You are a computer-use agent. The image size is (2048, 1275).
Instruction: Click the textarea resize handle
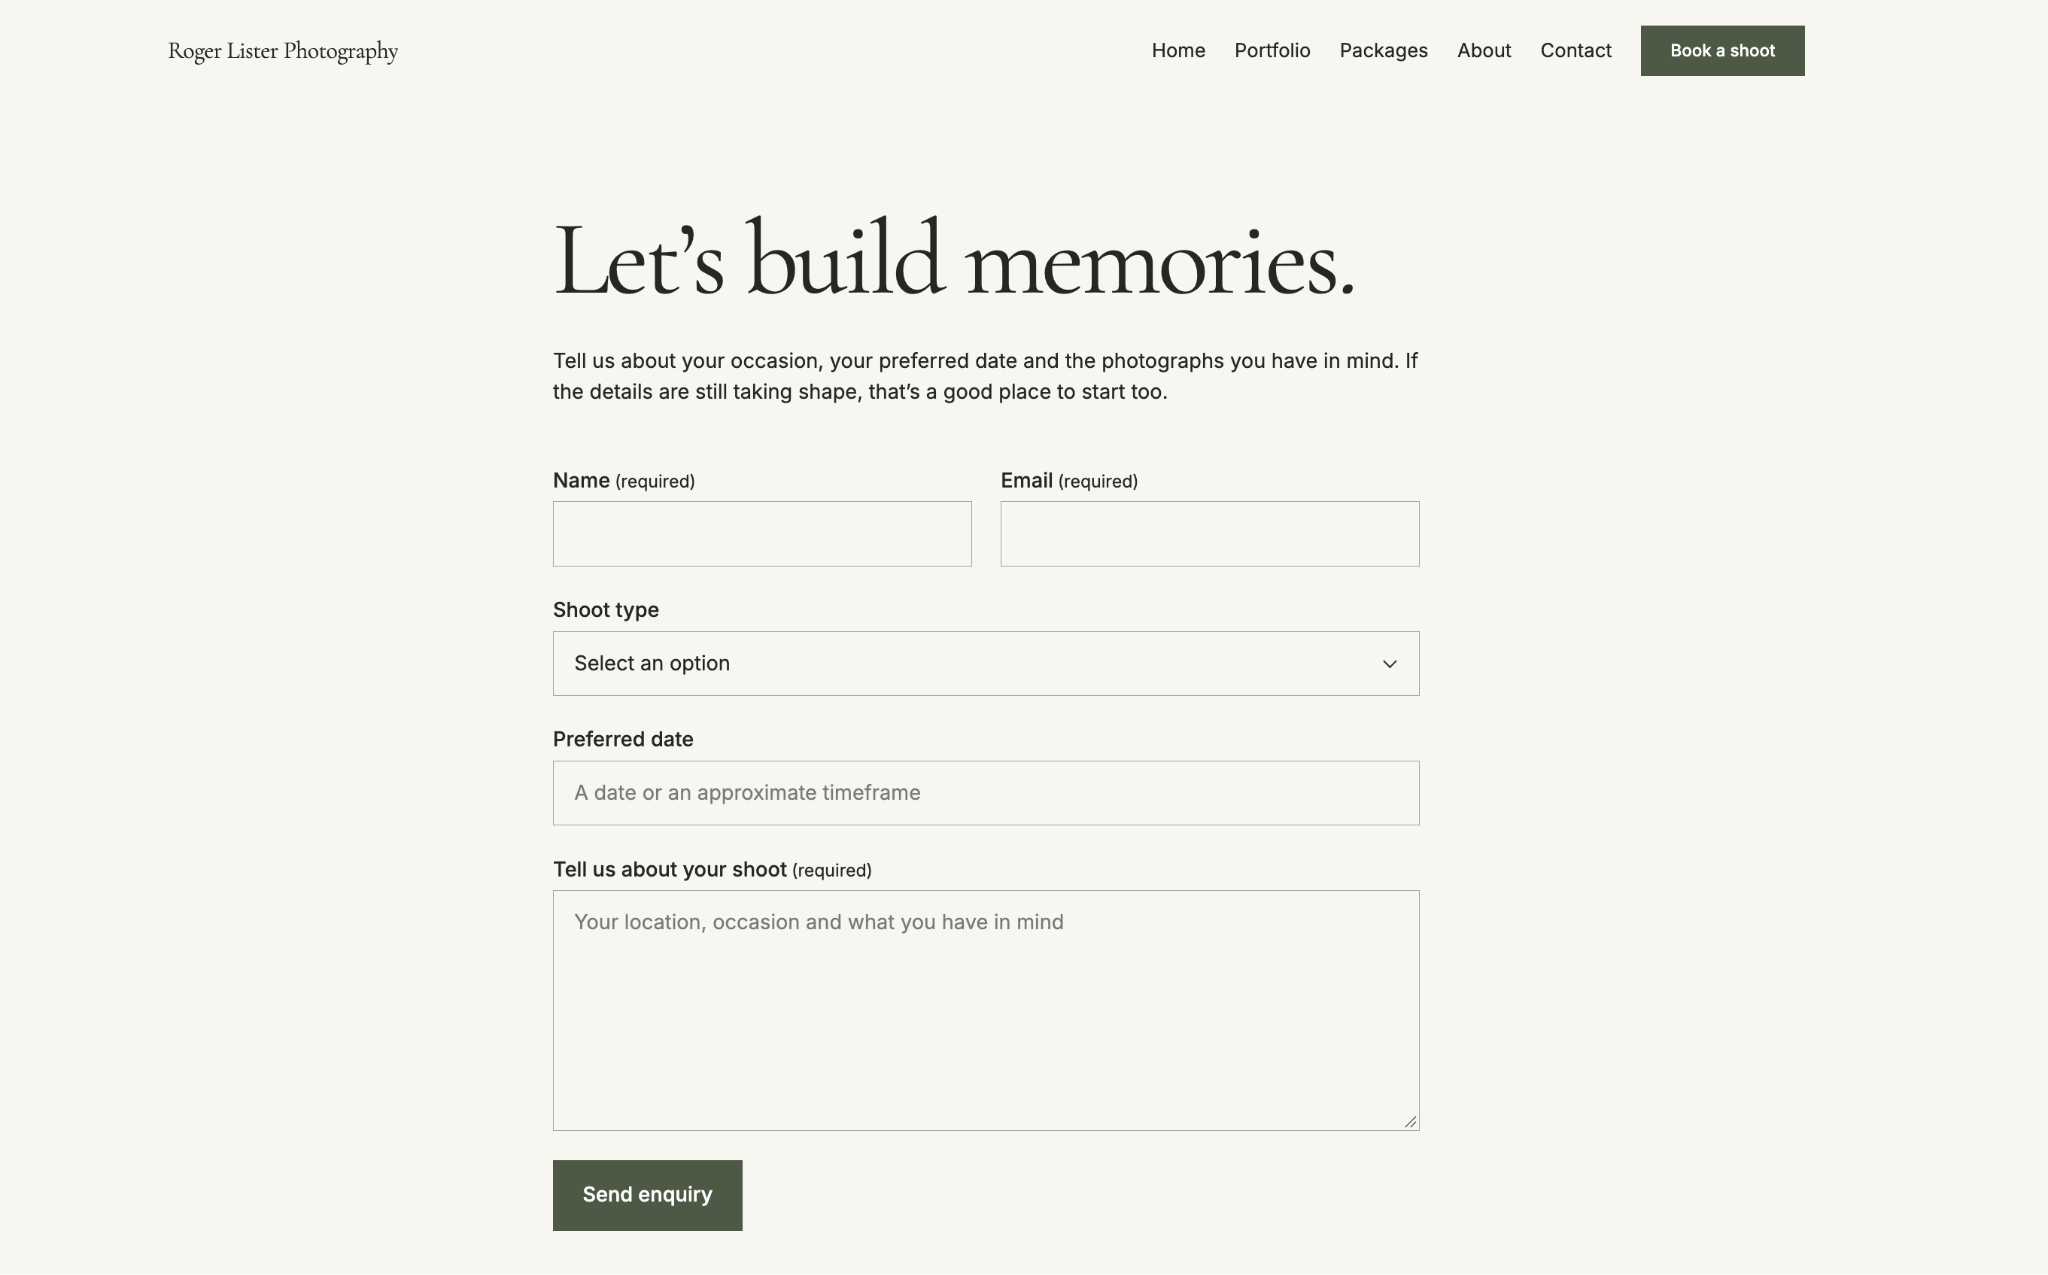click(1410, 1122)
